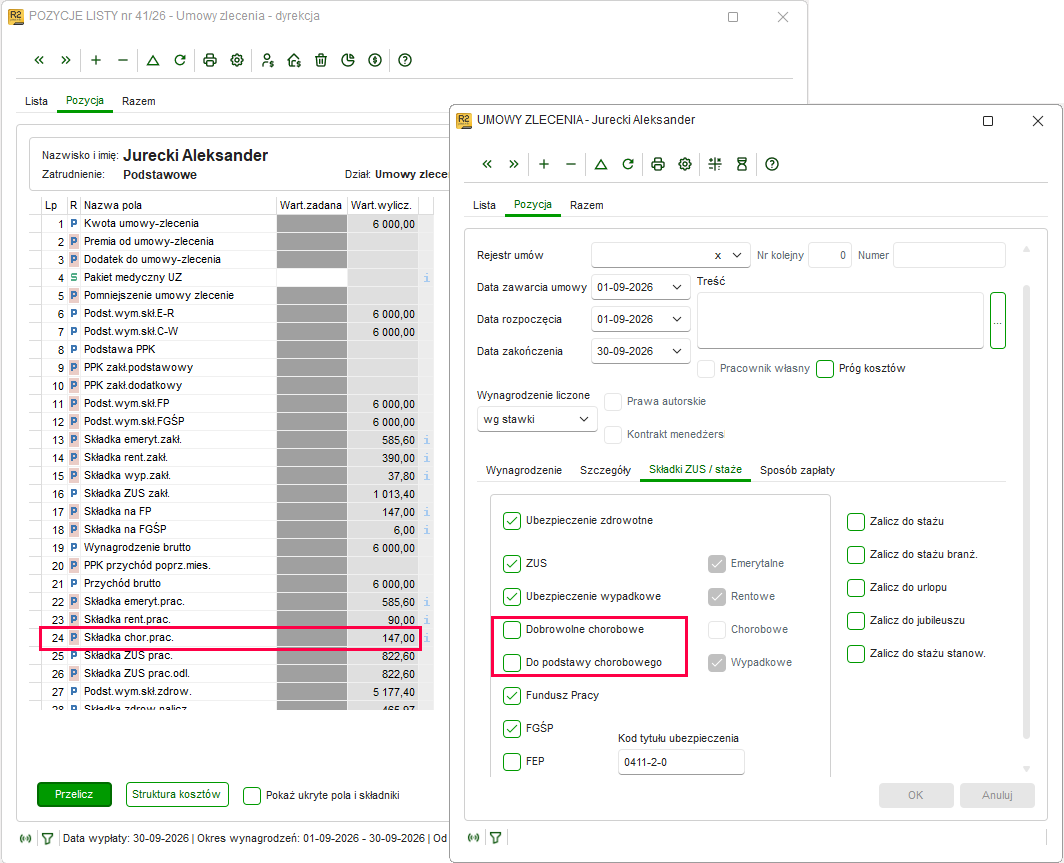Remove item with minus in POZYCJE LISTY
The image size is (1064, 863).
click(123, 60)
